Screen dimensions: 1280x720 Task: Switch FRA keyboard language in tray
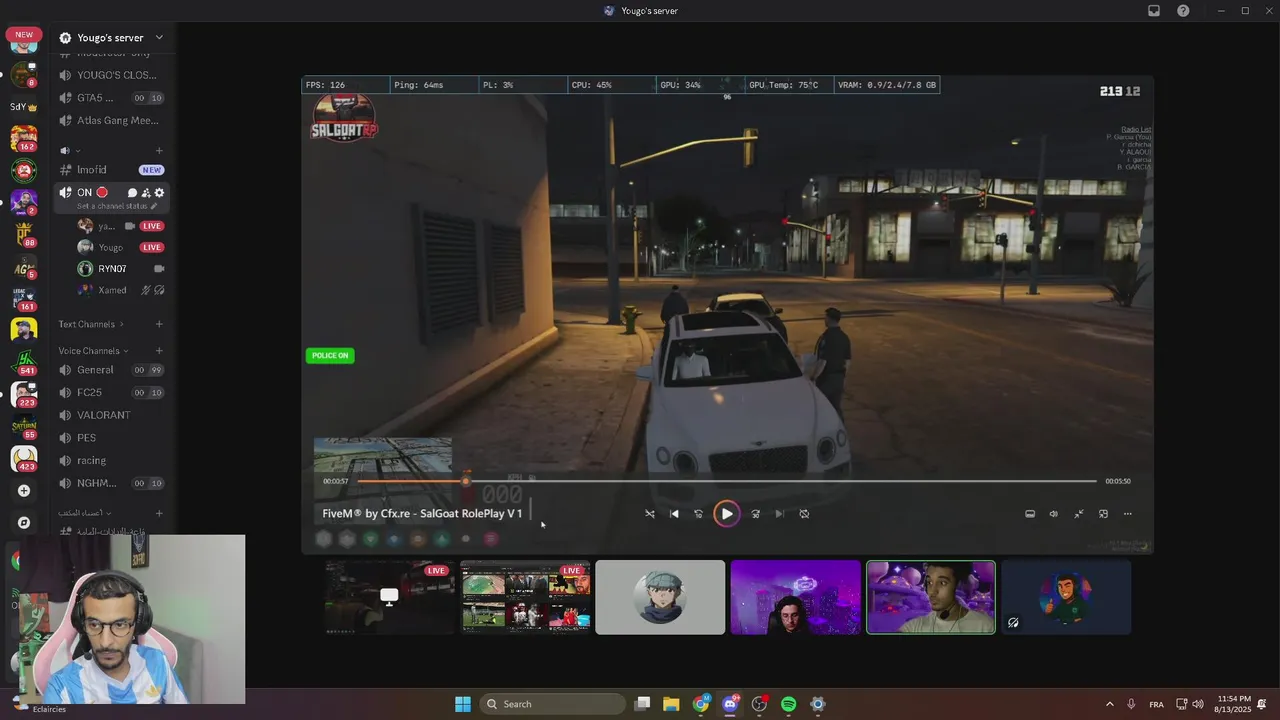(x=1156, y=704)
